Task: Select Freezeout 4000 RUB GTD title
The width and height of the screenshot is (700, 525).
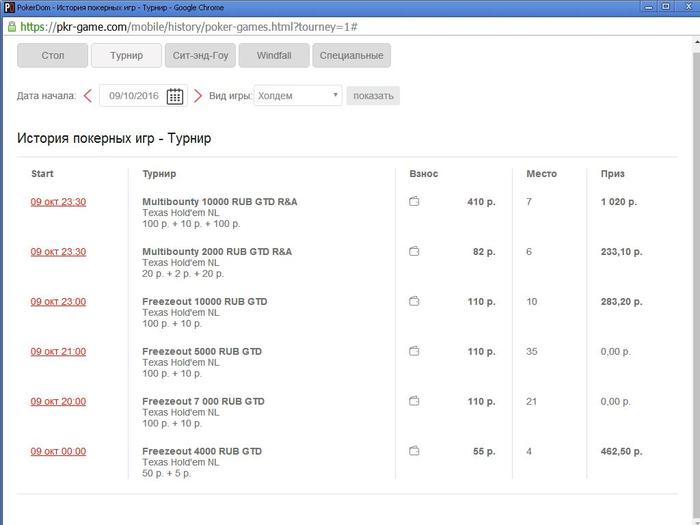Action: 202,452
